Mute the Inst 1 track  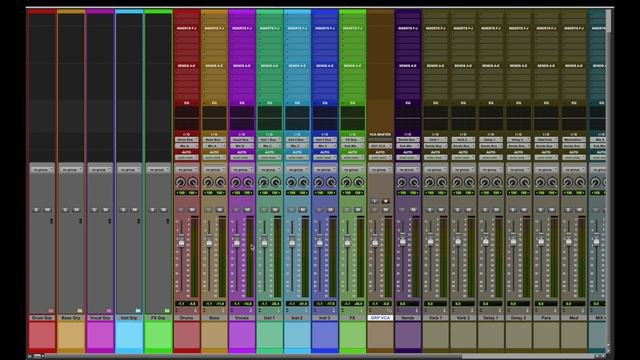[x=276, y=210]
